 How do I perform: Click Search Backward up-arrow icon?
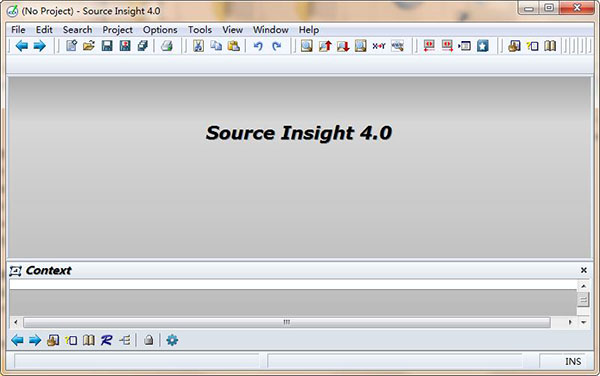(x=325, y=46)
